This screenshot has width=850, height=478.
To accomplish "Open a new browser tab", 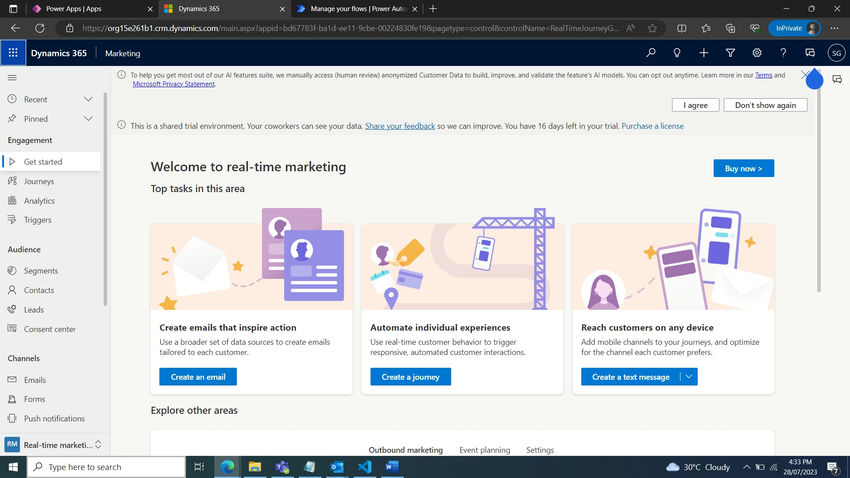I will [433, 9].
